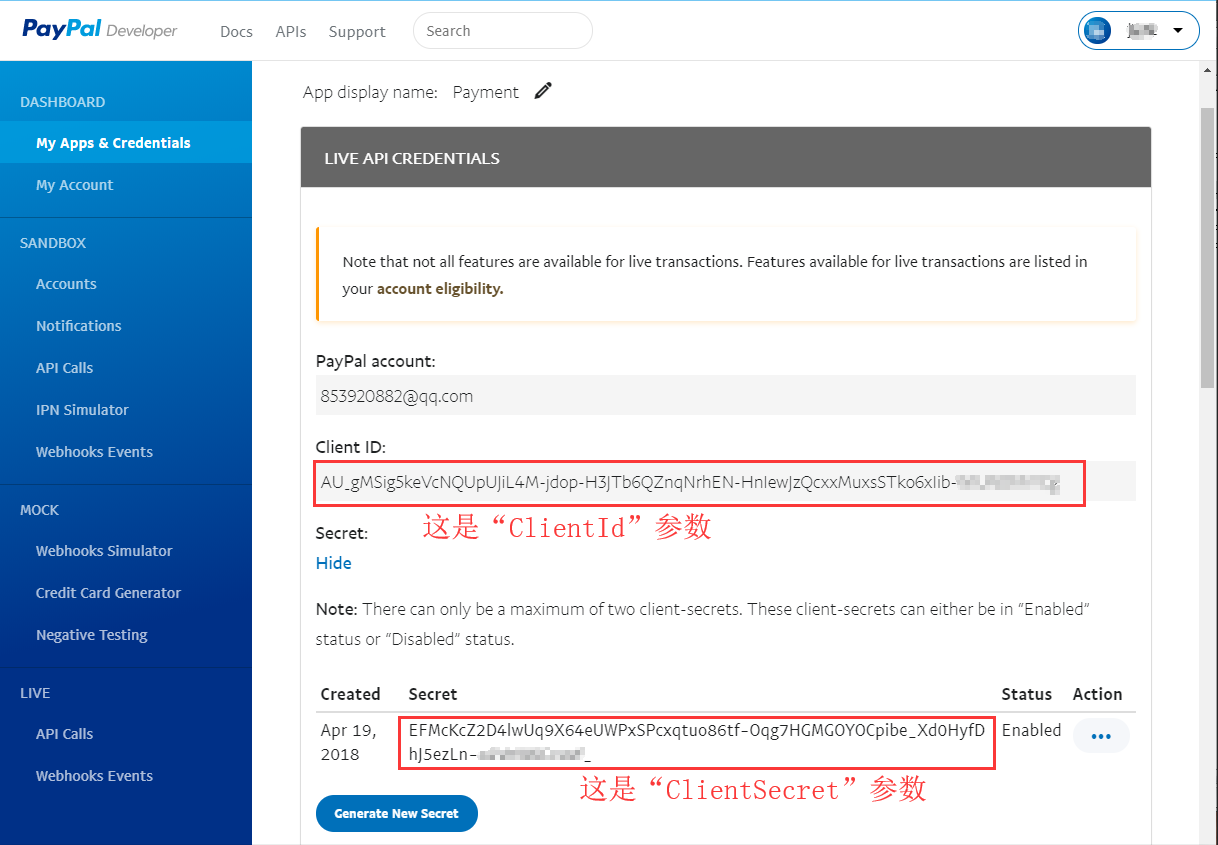
Task: Click the Status column header
Action: click(1027, 694)
